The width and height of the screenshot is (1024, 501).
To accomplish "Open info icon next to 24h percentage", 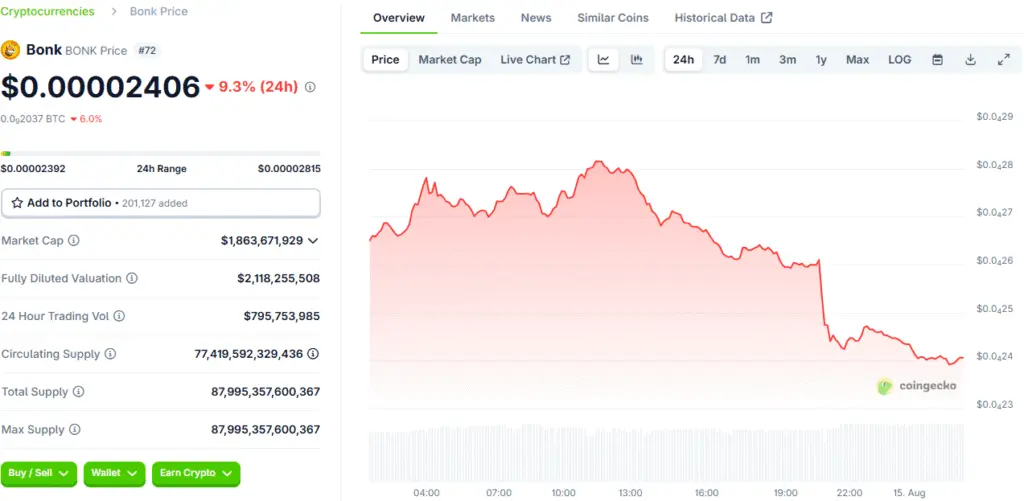I will [x=310, y=87].
